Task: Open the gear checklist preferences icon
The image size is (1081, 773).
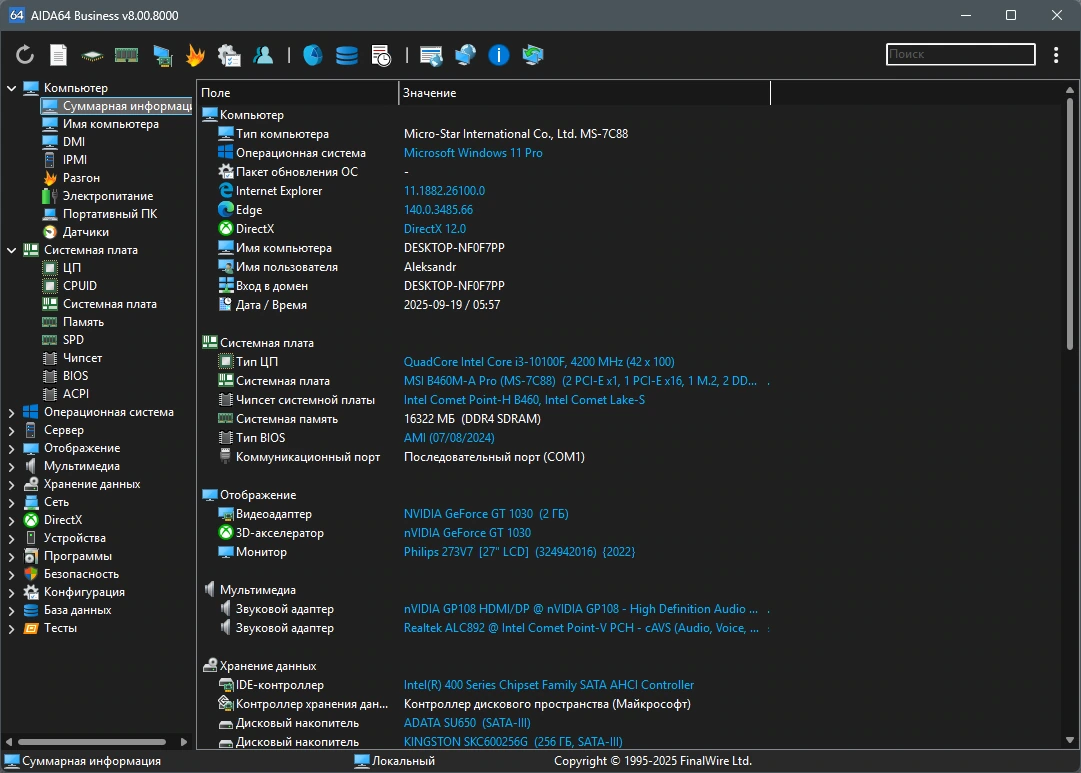Action: pos(229,54)
